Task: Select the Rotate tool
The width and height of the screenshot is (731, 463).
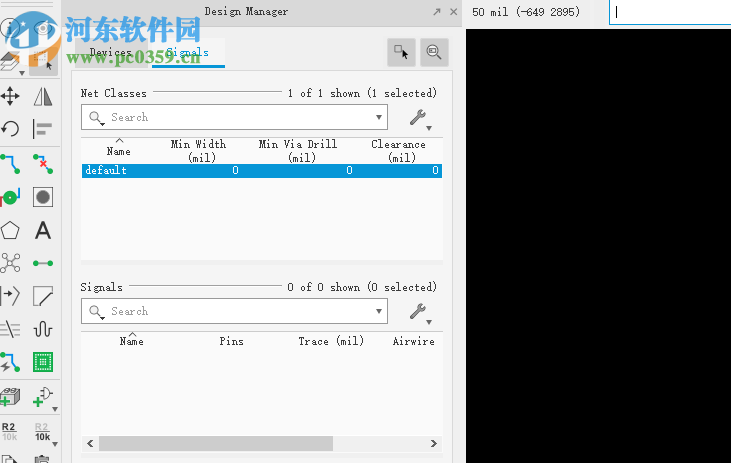Action: pos(10,129)
